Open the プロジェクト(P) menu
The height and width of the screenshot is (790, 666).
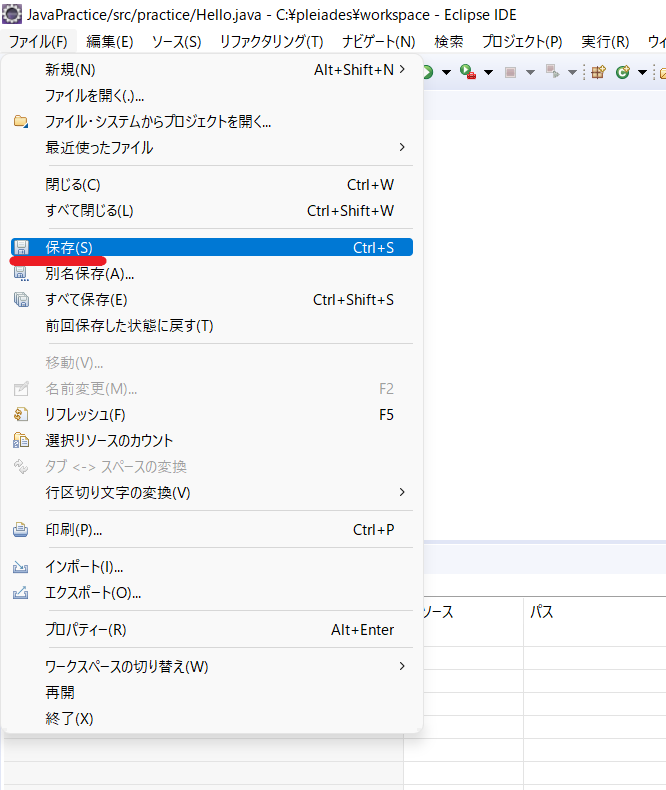coord(522,41)
